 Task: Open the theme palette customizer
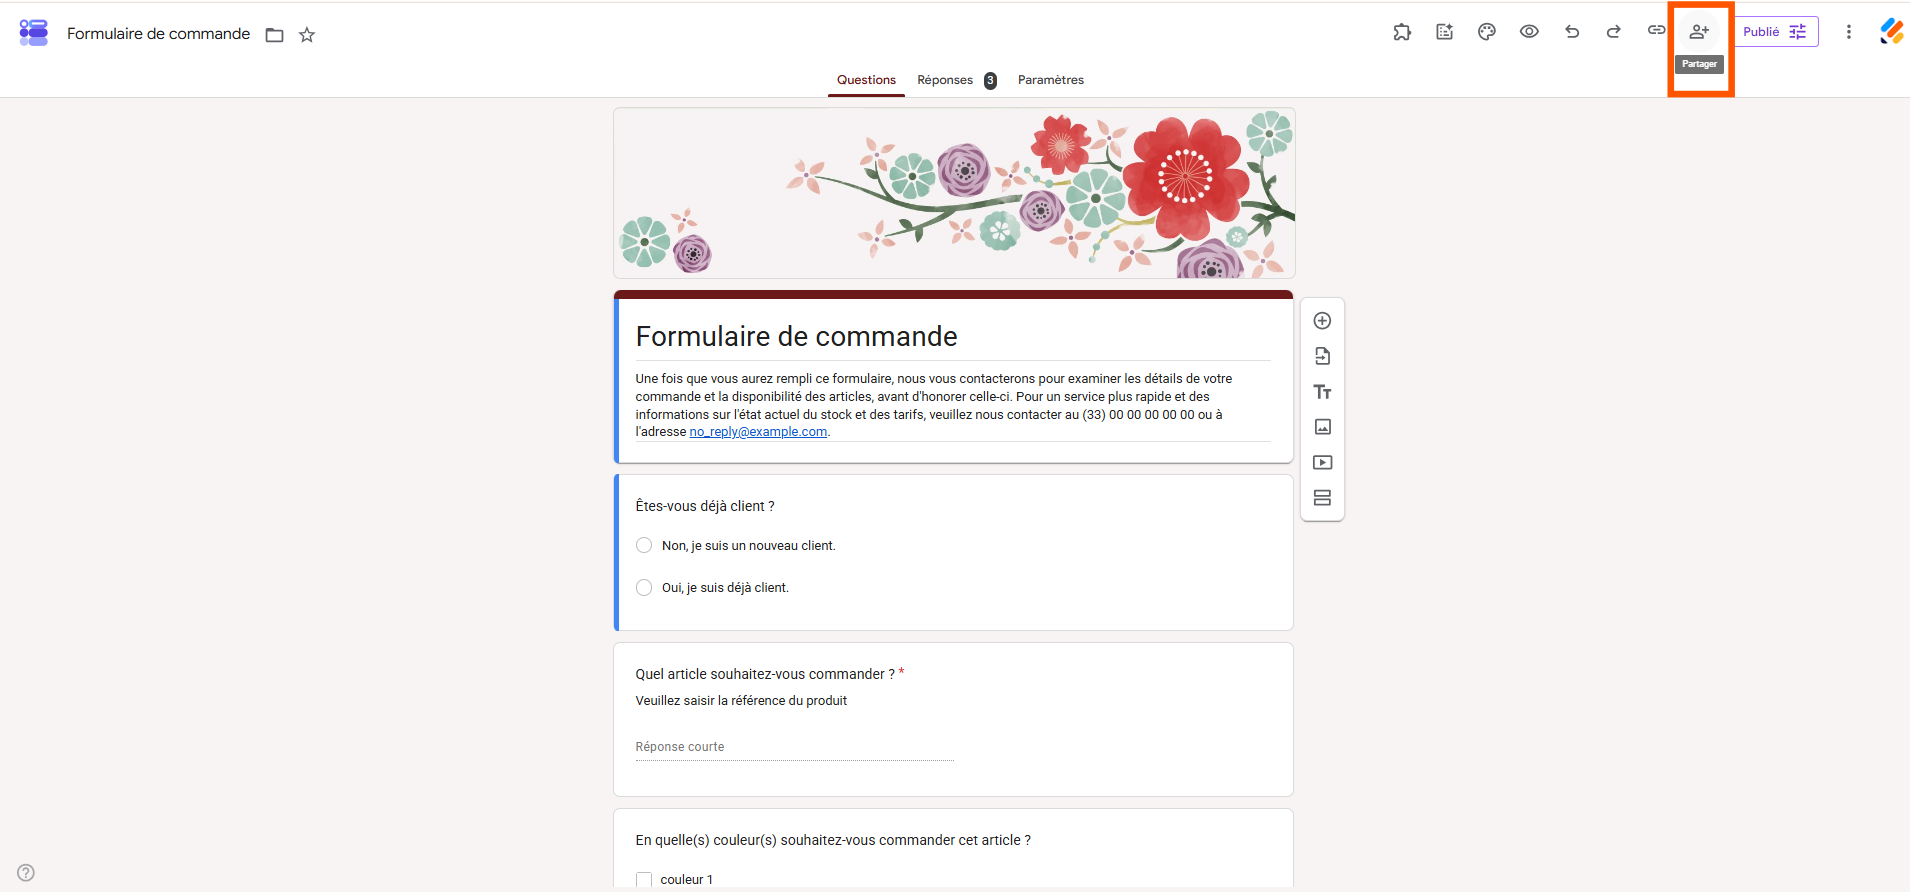coord(1487,32)
